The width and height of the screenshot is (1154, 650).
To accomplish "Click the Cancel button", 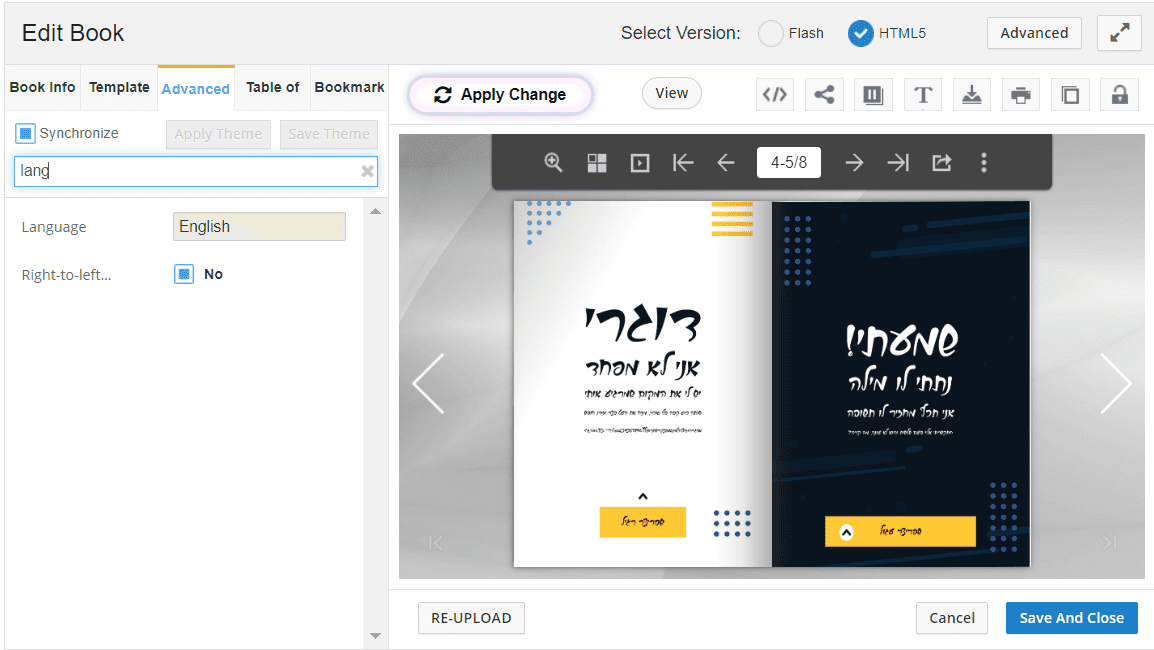I will (952, 618).
